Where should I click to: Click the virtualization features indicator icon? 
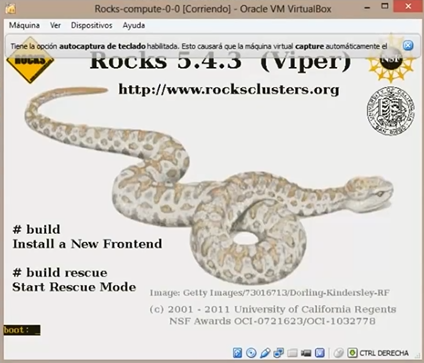(x=319, y=353)
